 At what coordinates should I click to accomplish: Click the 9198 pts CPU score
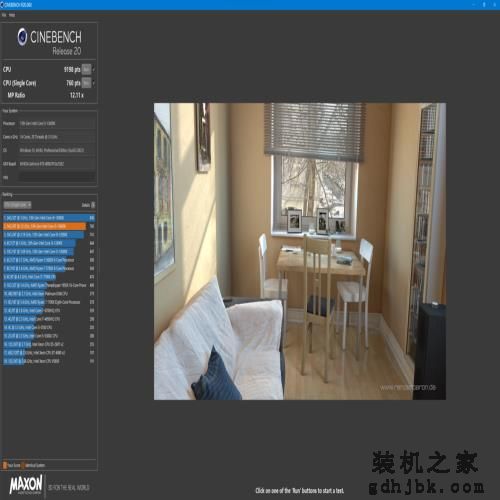pyautogui.click(x=72, y=69)
